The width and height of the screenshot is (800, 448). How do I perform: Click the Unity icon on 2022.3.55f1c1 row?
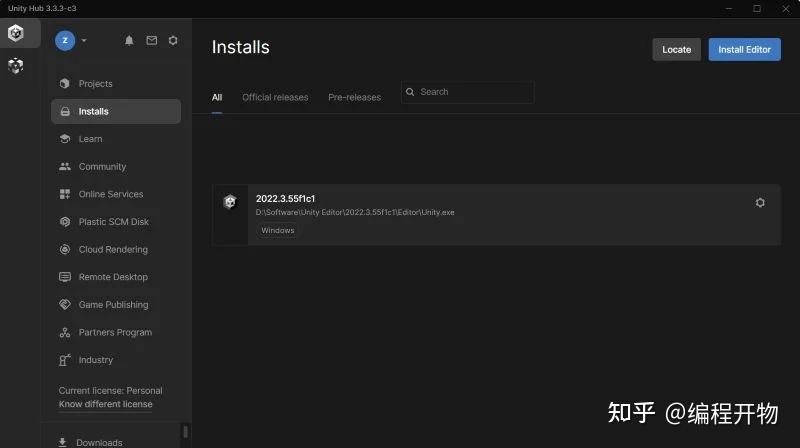230,202
